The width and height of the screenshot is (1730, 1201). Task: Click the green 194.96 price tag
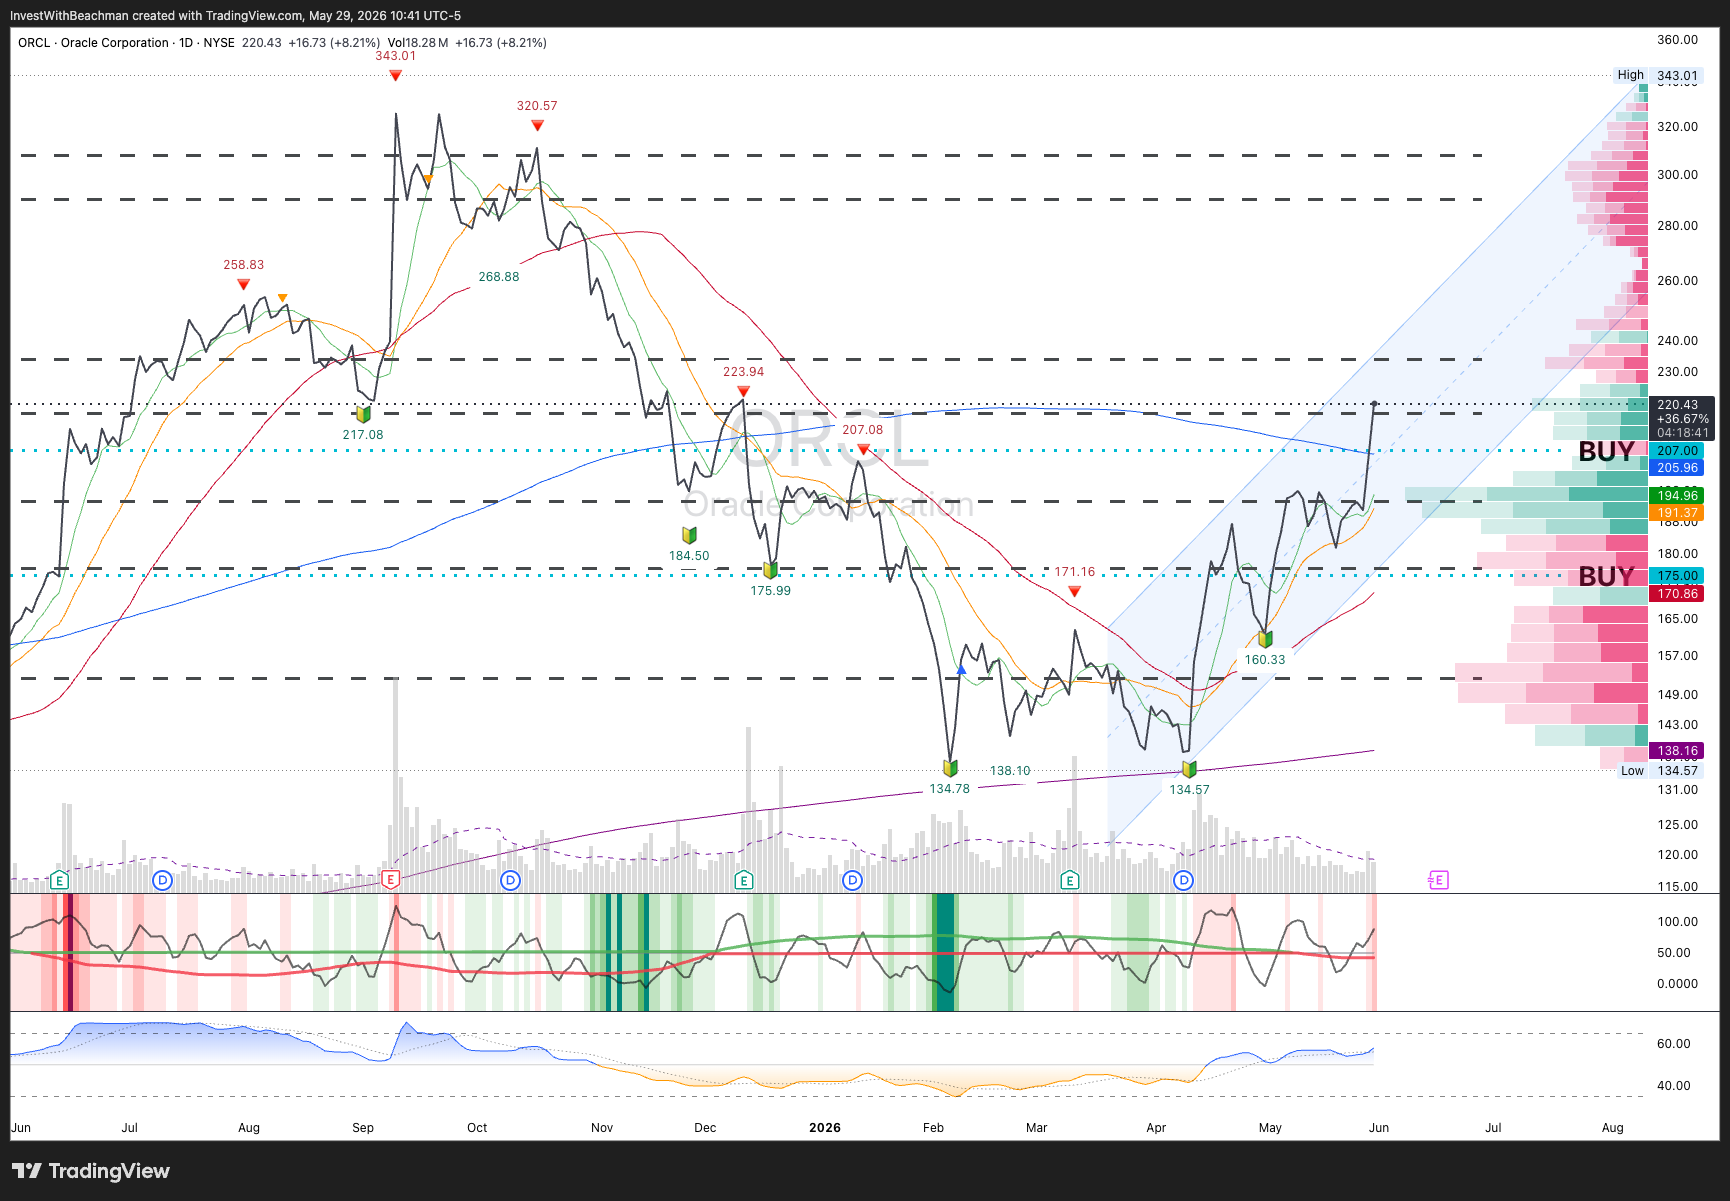tap(1677, 496)
